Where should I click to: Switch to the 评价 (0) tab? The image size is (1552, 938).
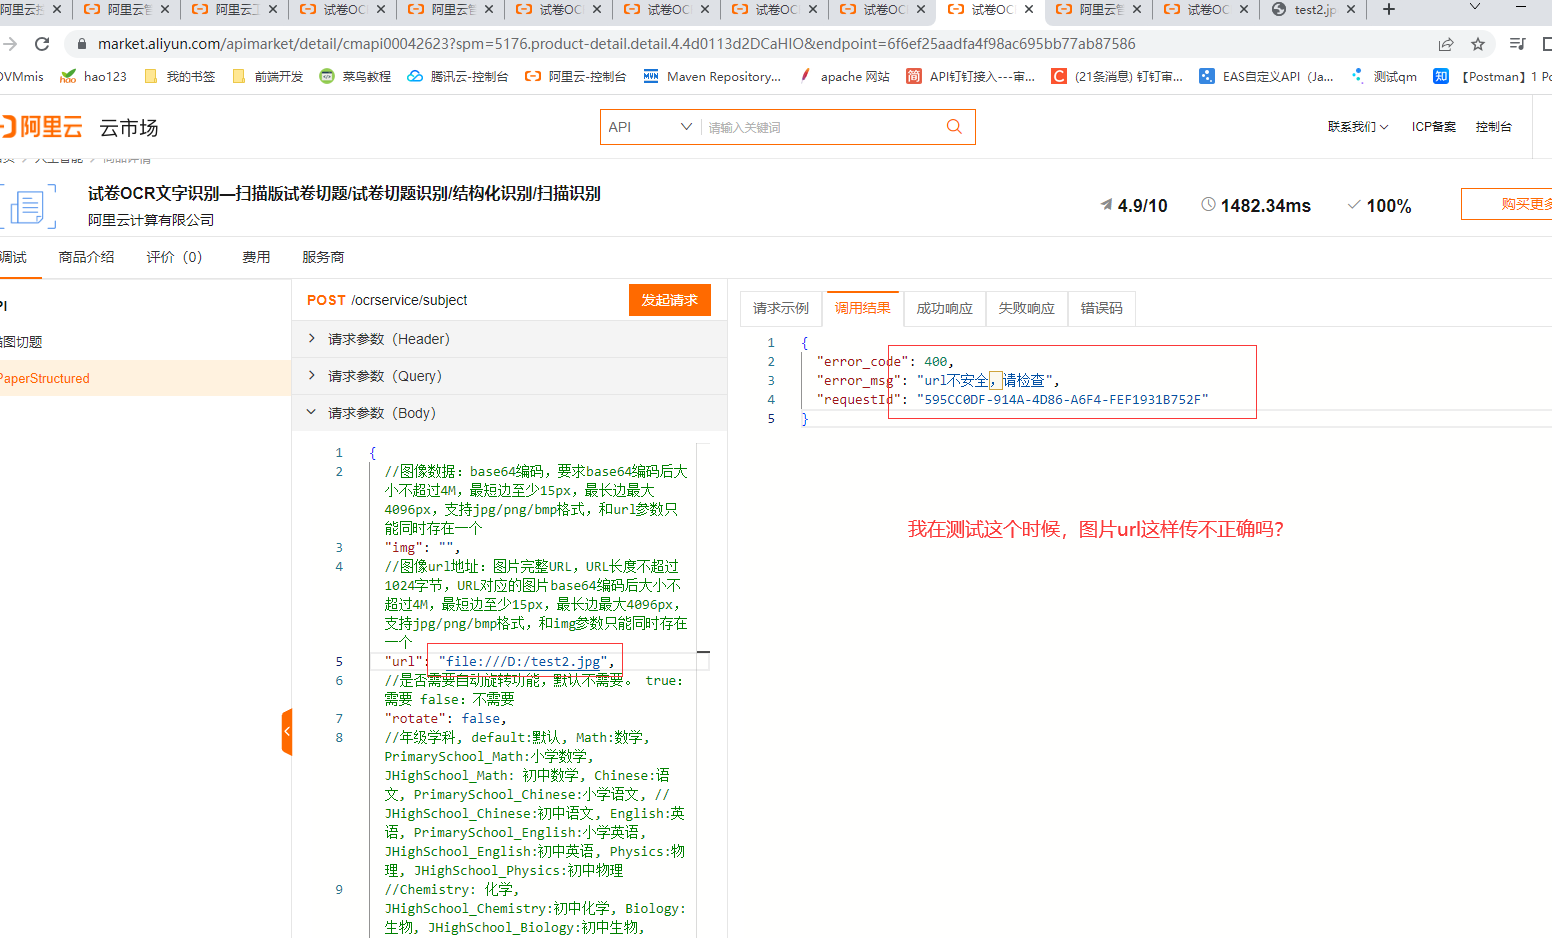coord(174,257)
